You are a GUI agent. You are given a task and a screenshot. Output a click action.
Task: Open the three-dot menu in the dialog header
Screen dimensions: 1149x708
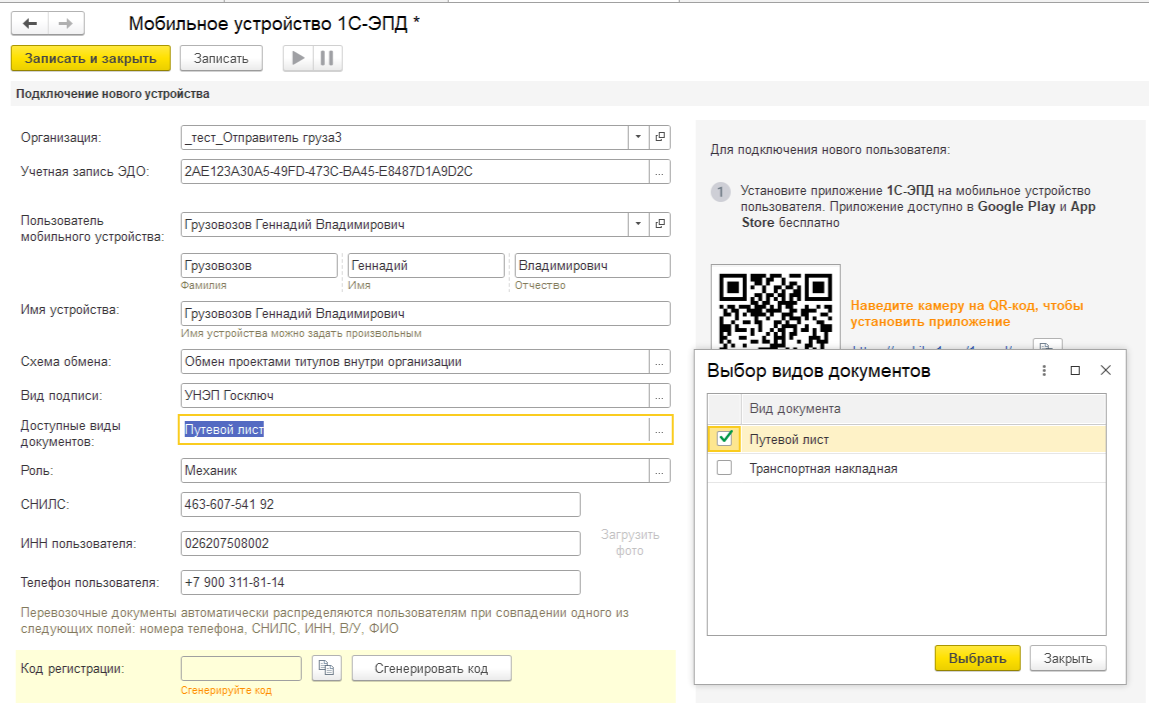(1044, 370)
